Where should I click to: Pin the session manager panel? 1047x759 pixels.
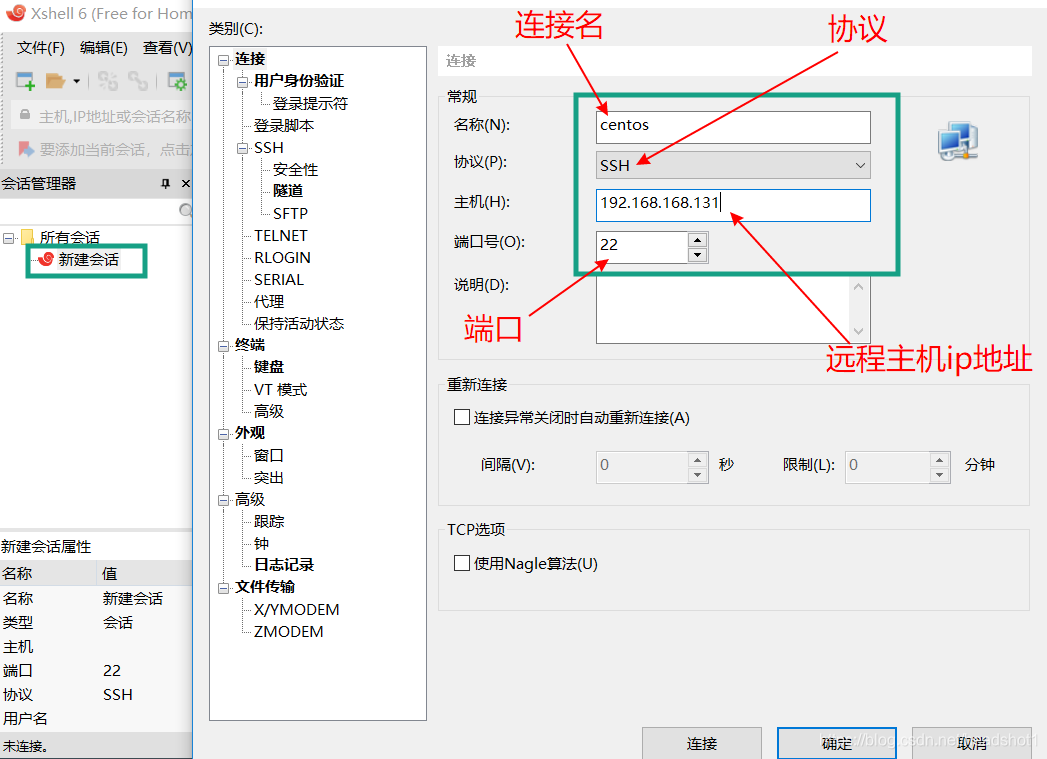(166, 184)
